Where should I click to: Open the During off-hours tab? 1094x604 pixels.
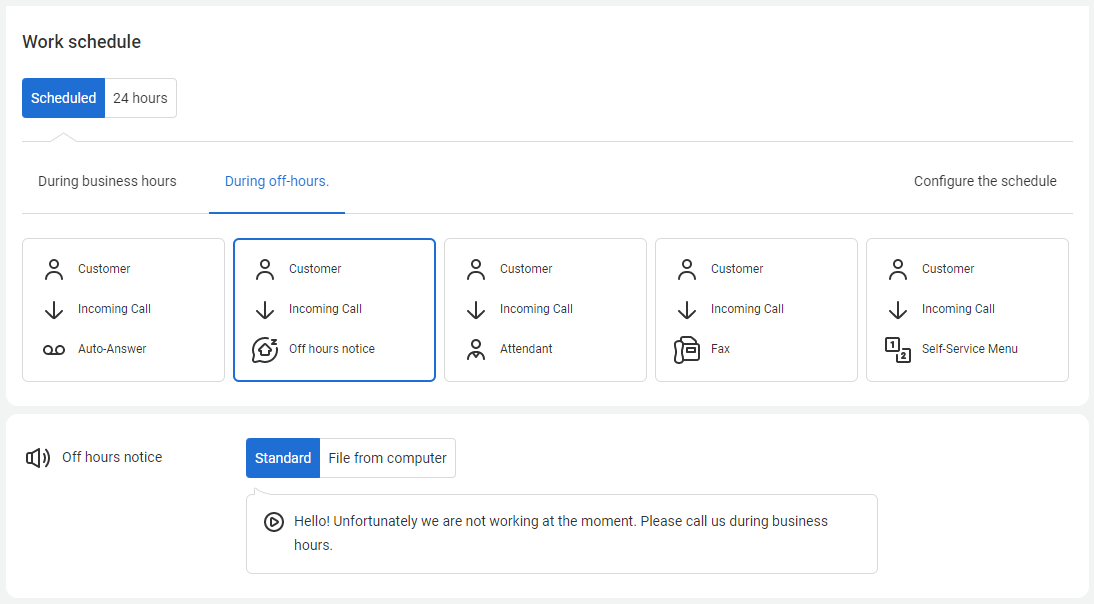point(277,181)
